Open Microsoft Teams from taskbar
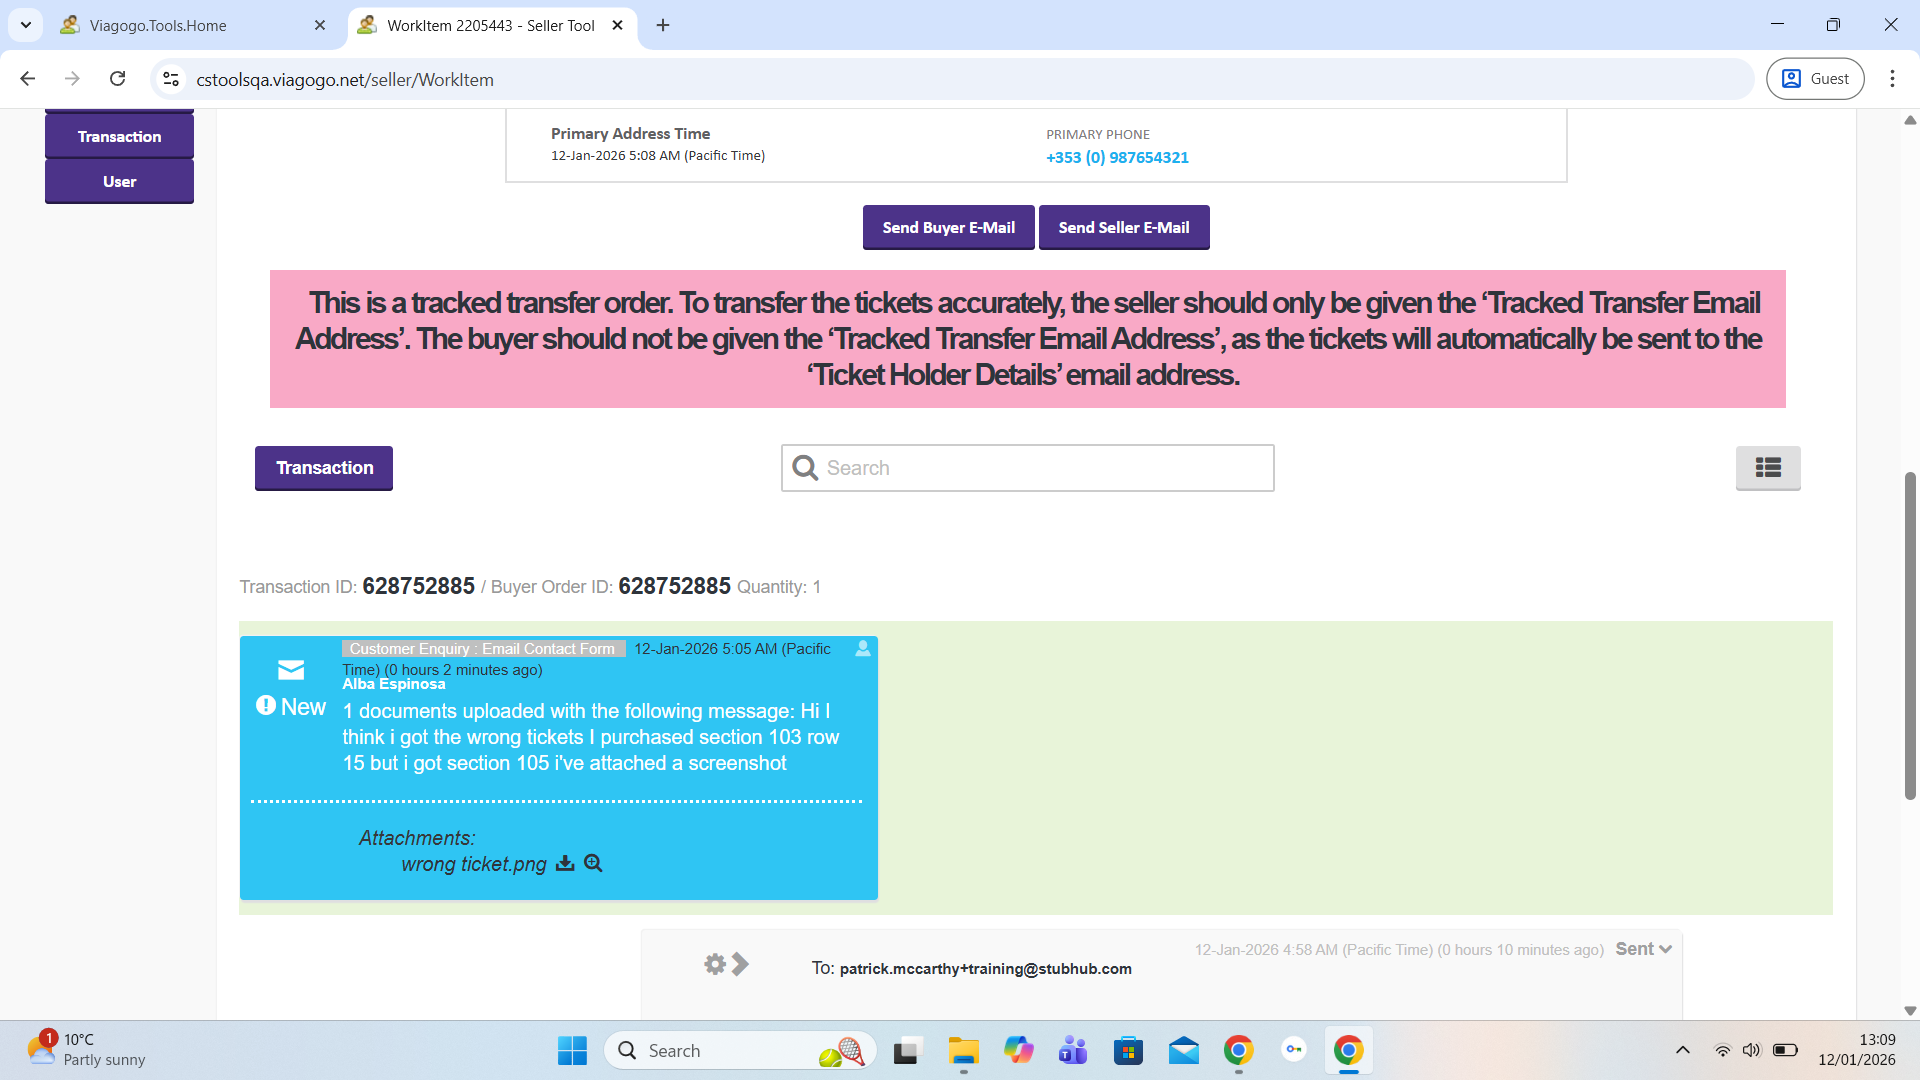 click(x=1073, y=1050)
